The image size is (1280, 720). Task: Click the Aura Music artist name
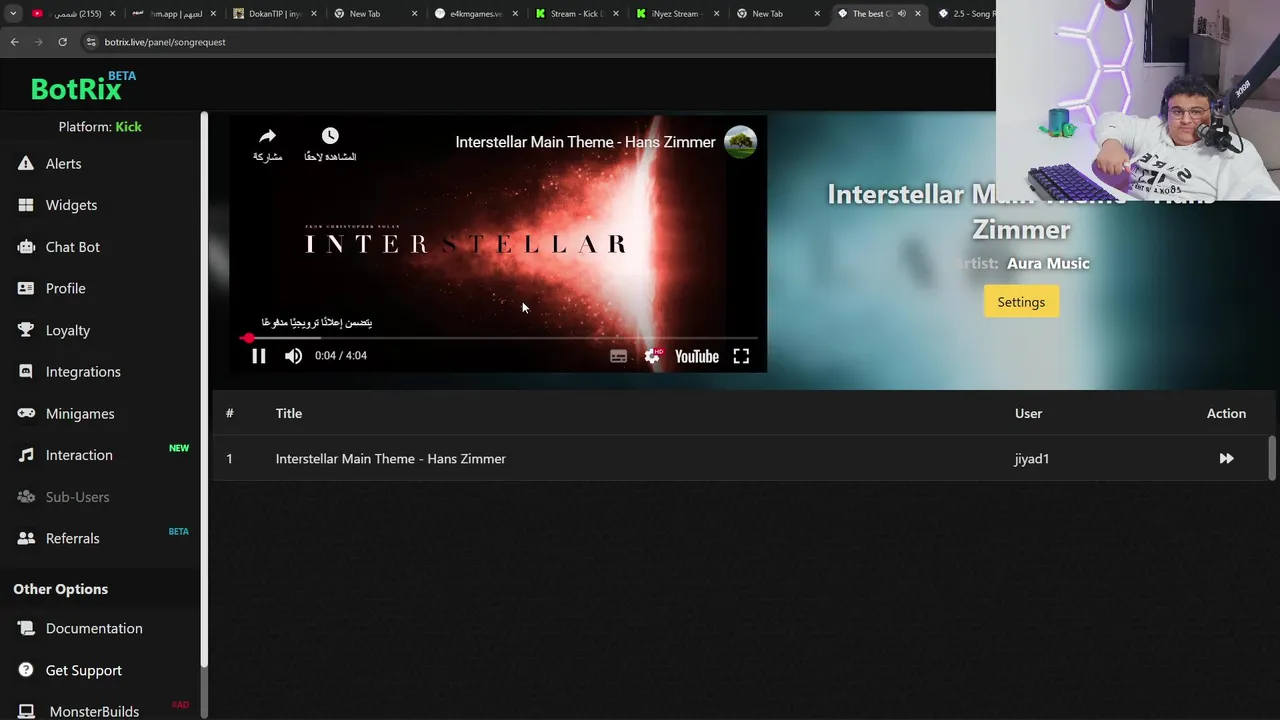click(1048, 263)
